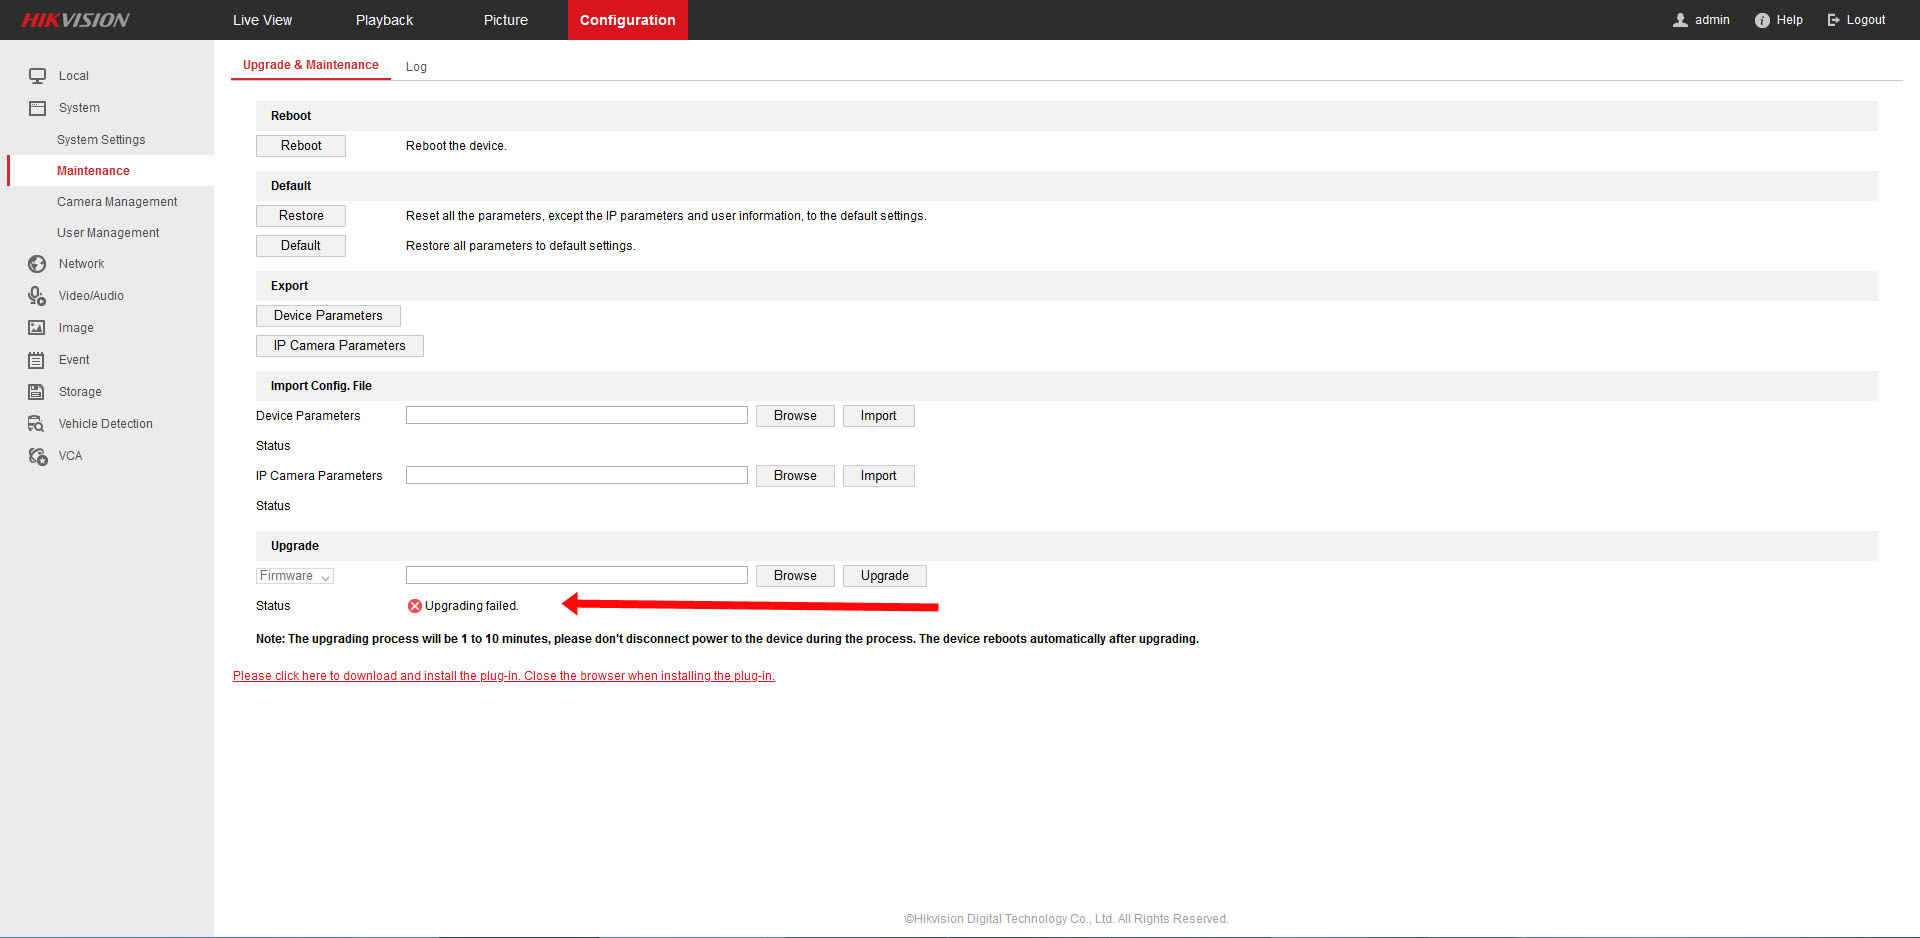Screen dimensions: 1920x938
Task: Click the Vehicle Detection icon
Action: (x=37, y=424)
